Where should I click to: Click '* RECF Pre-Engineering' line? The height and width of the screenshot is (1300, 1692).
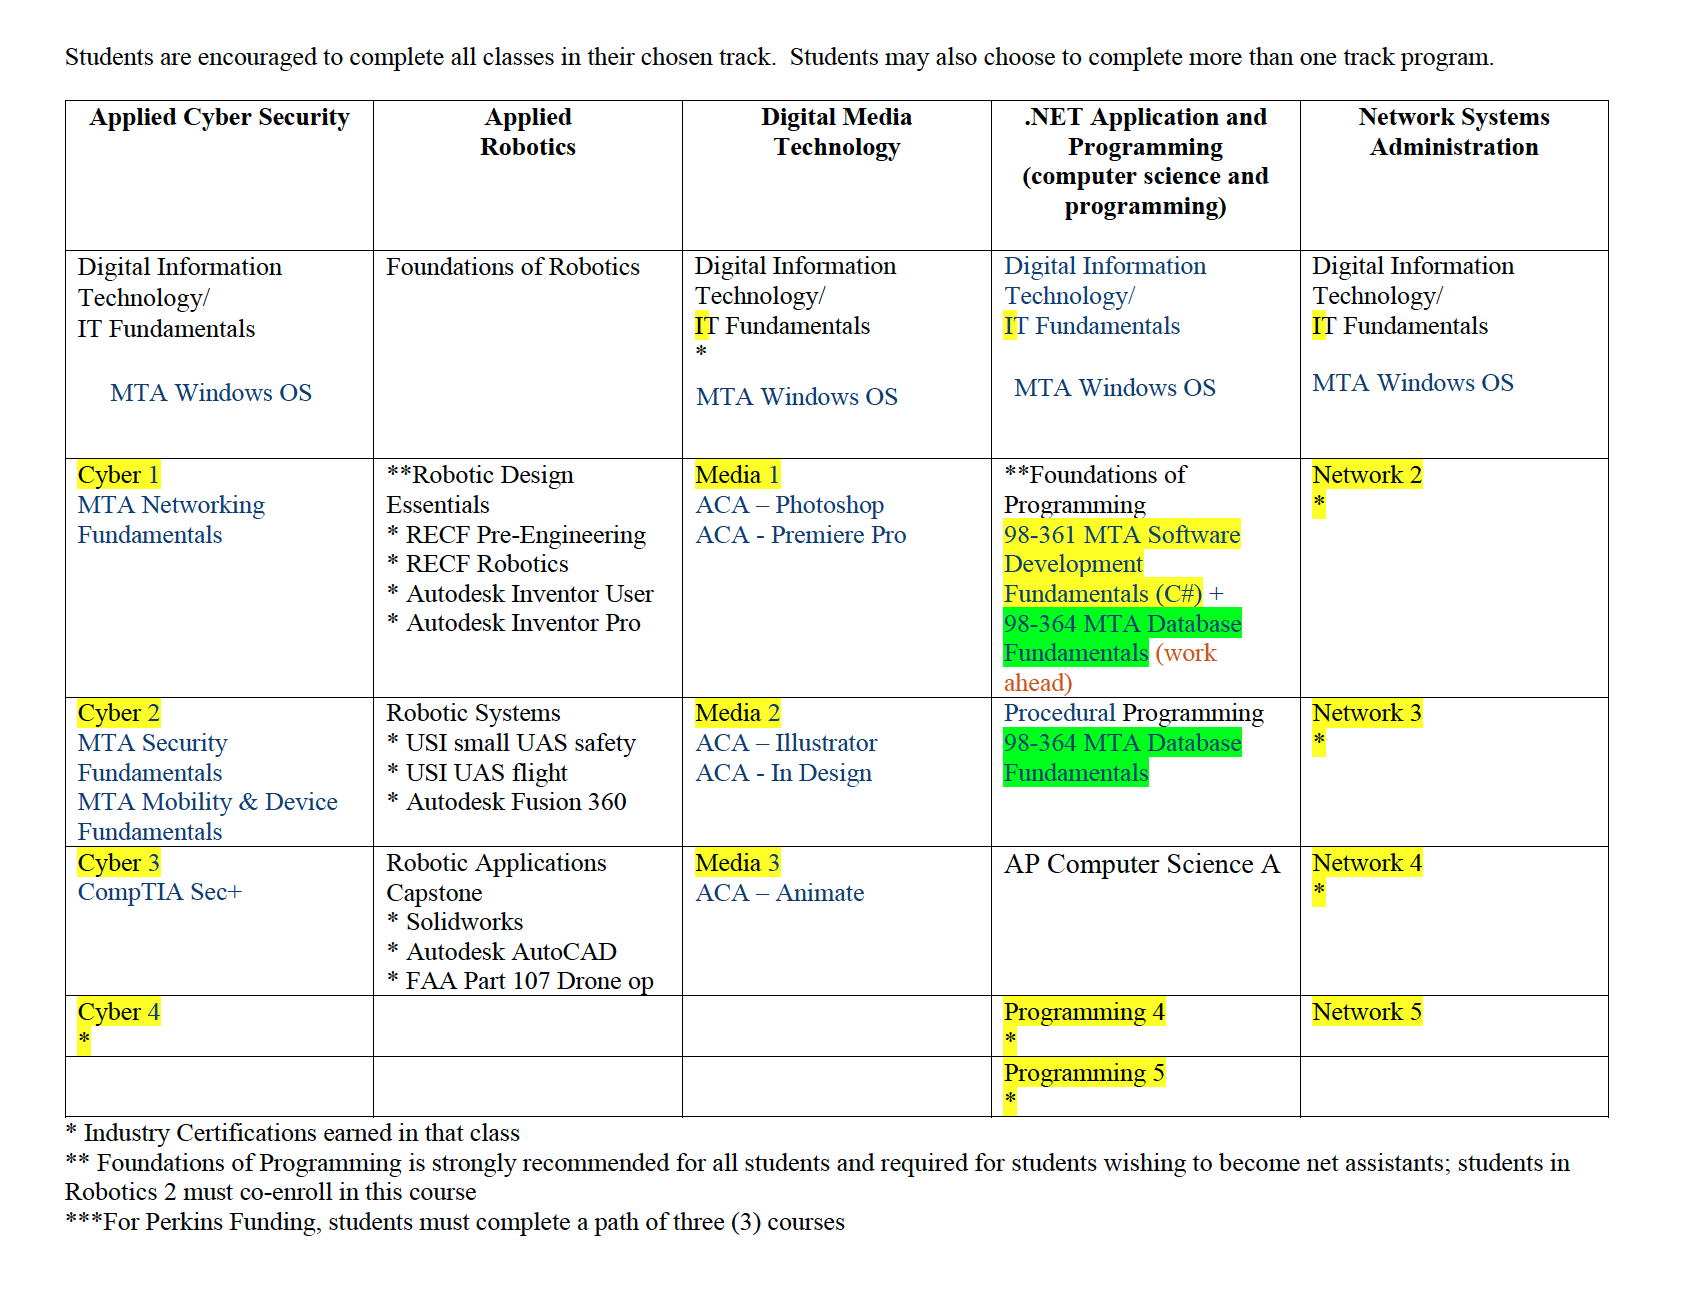516,535
